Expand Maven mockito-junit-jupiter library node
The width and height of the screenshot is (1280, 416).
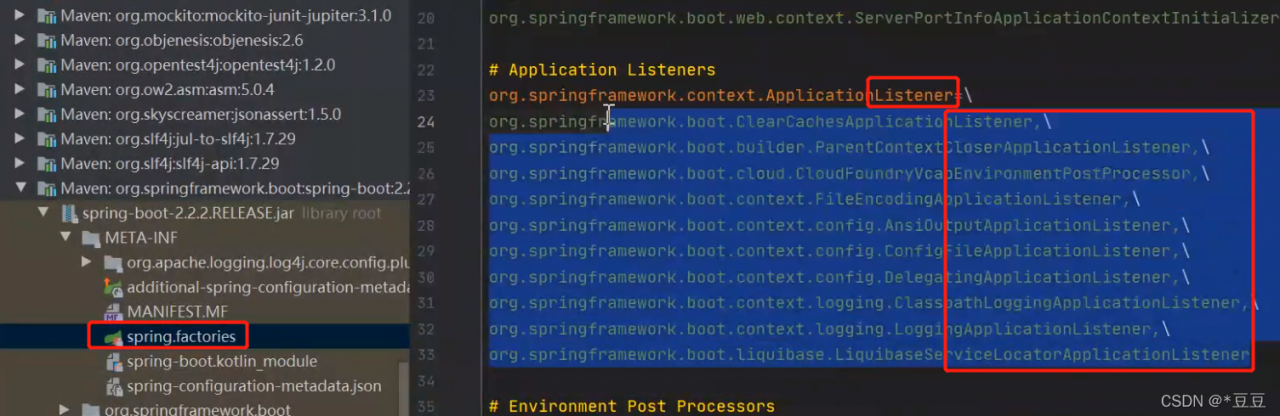point(22,16)
